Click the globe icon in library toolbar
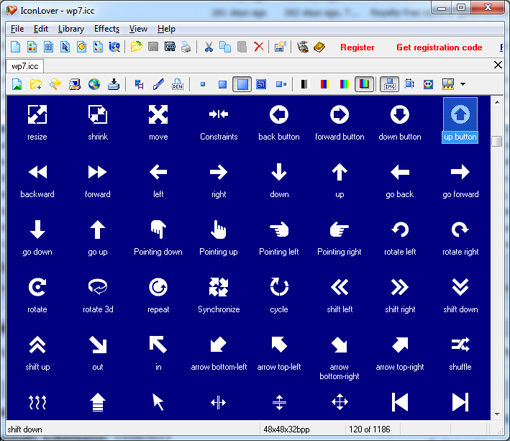The image size is (510, 441). click(x=94, y=84)
